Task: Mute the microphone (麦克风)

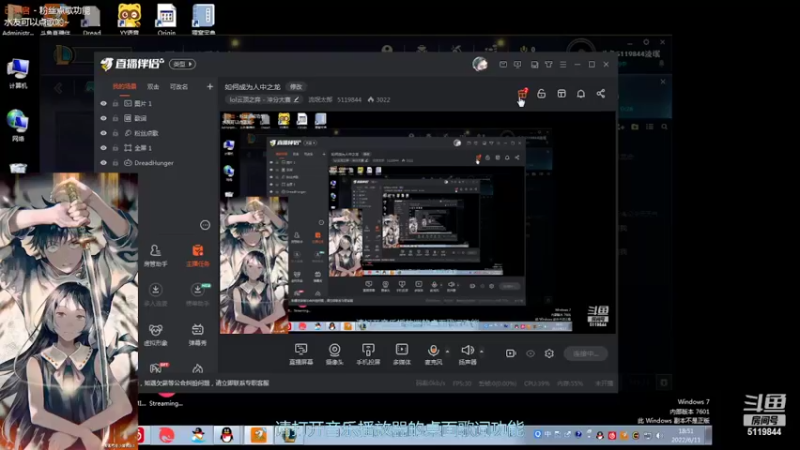Action: coord(433,351)
